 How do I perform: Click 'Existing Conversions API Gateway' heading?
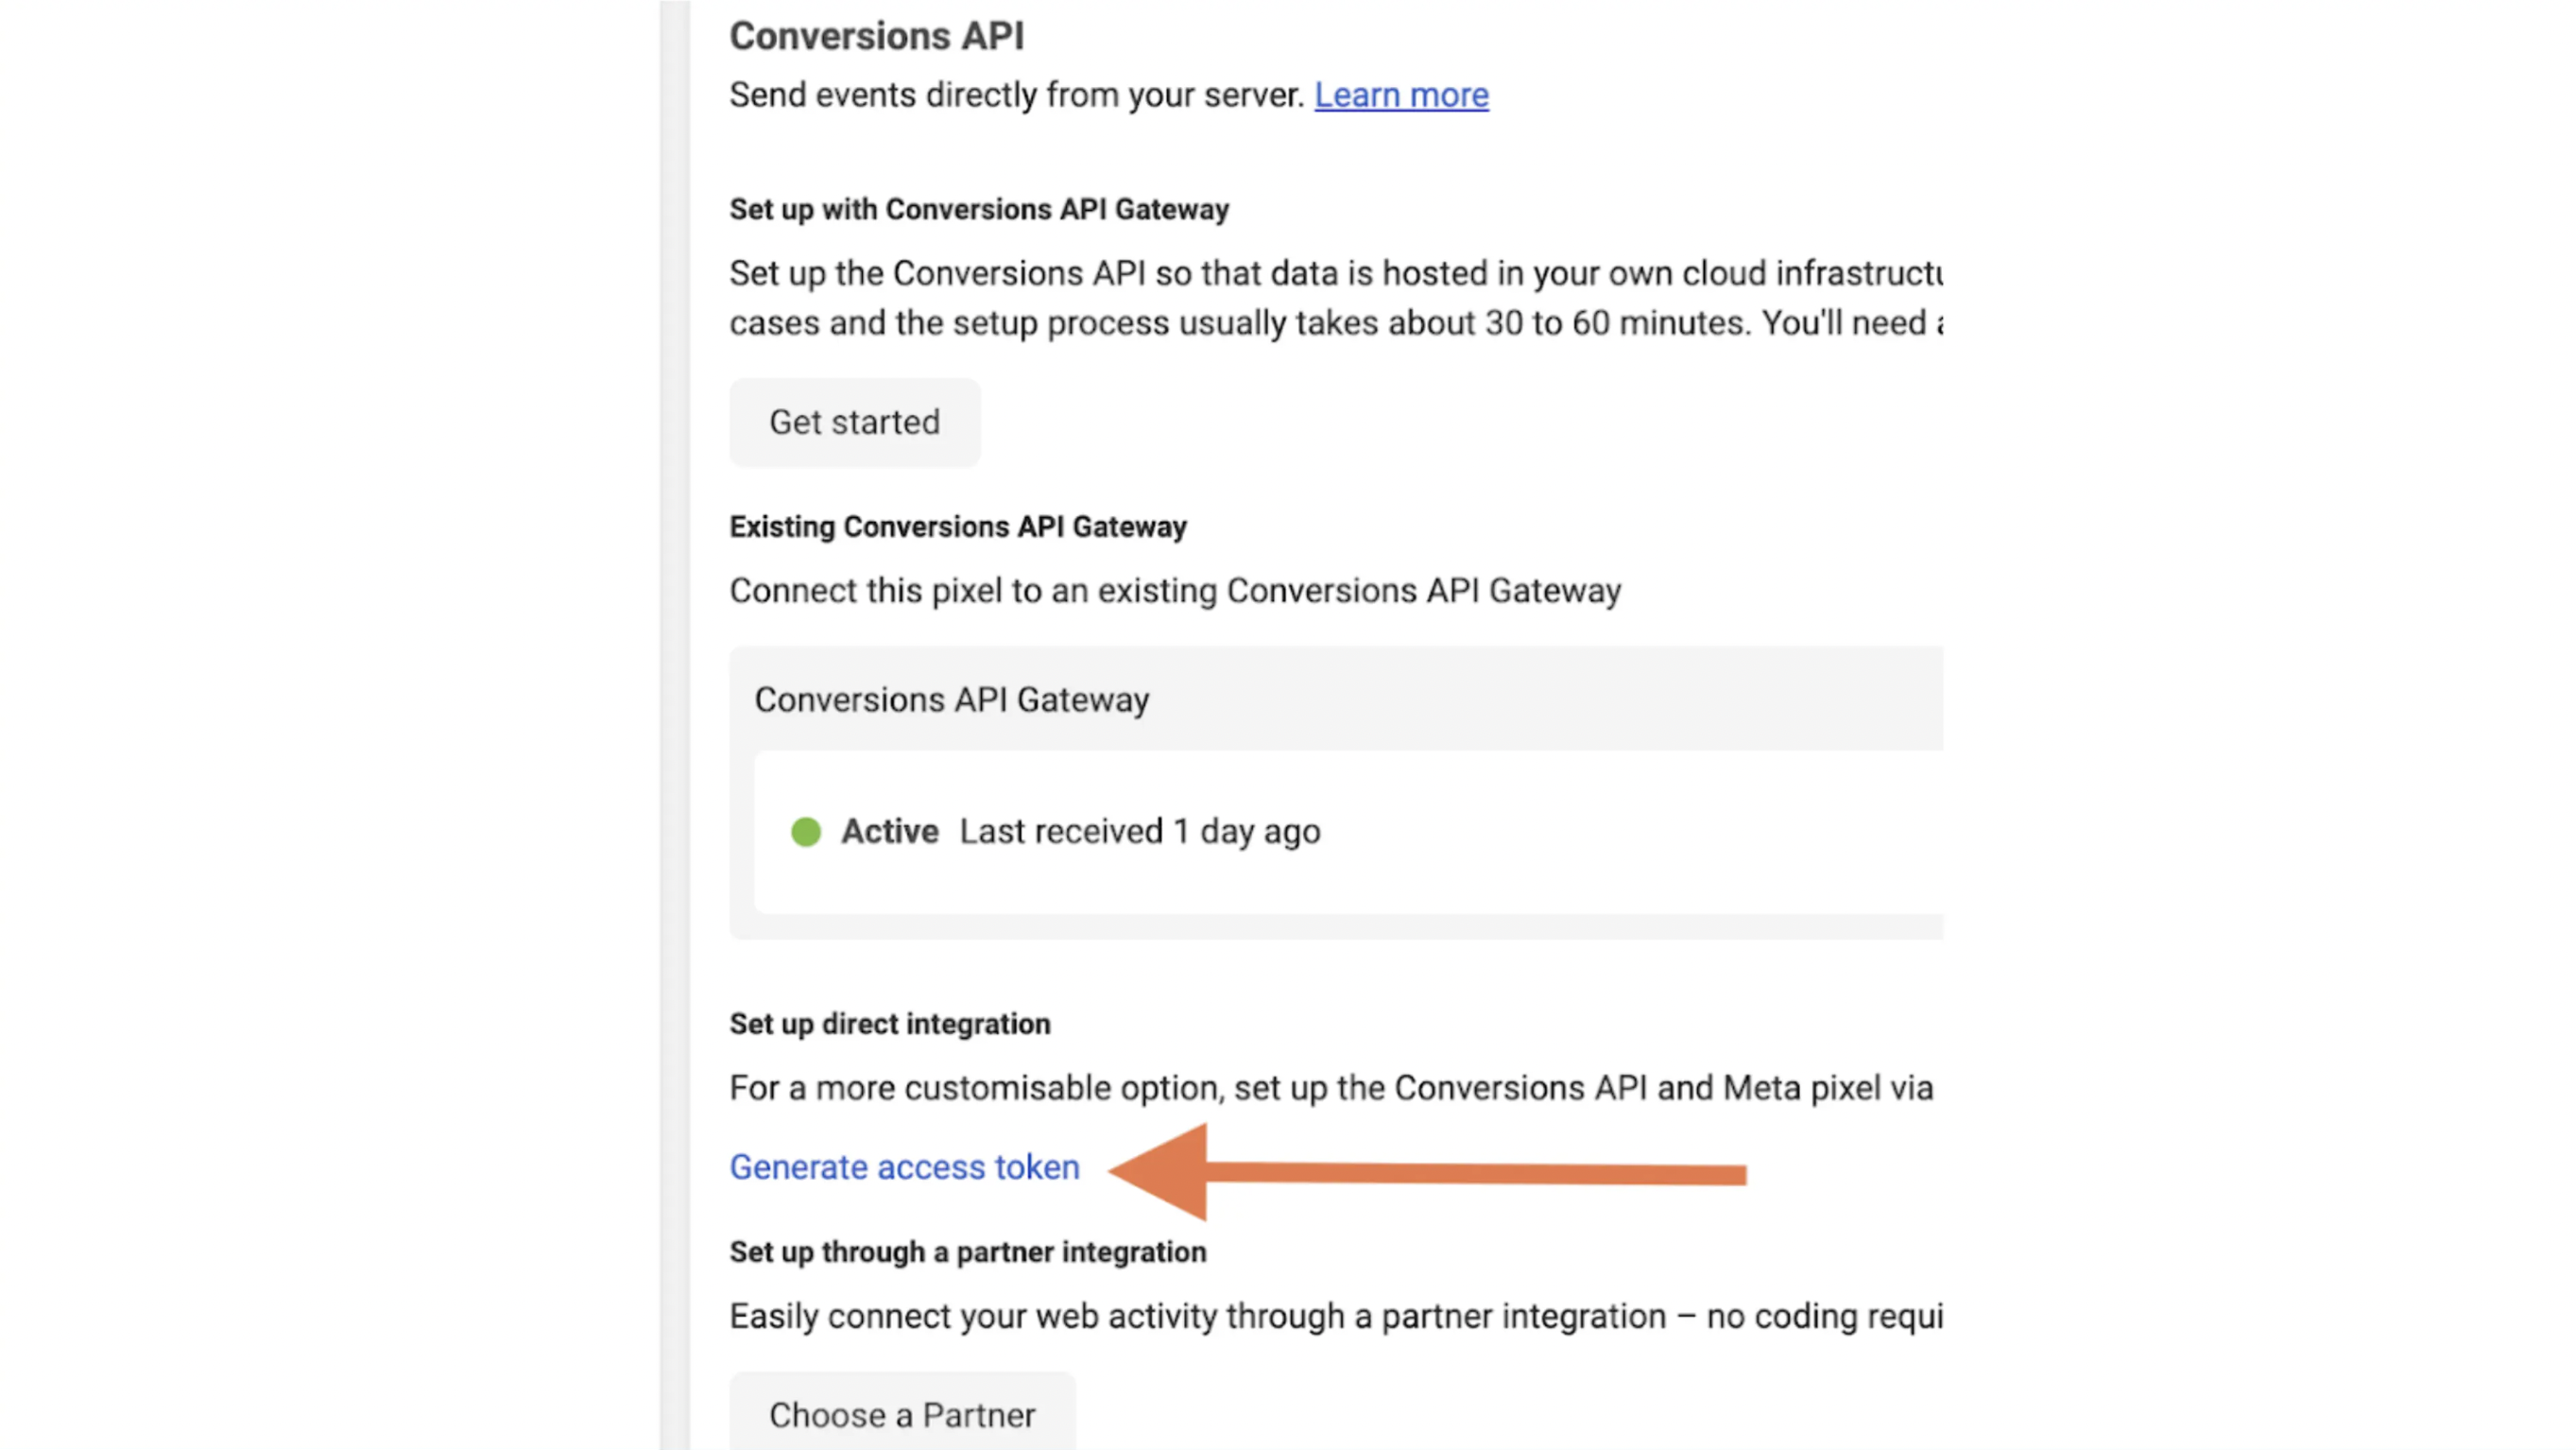pos(958,527)
